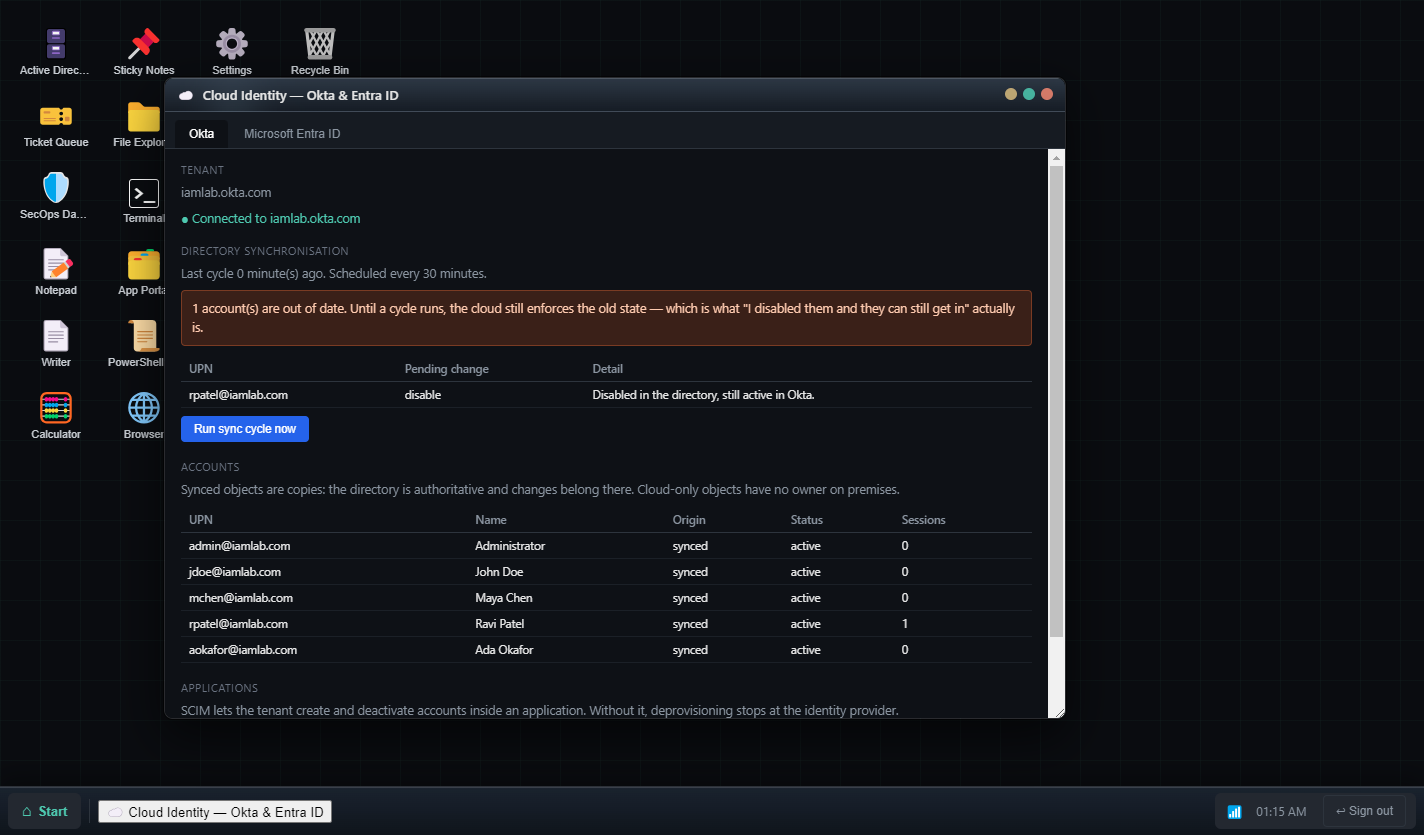This screenshot has width=1424, height=835.
Task: Click the Pending change column header
Action: click(446, 369)
